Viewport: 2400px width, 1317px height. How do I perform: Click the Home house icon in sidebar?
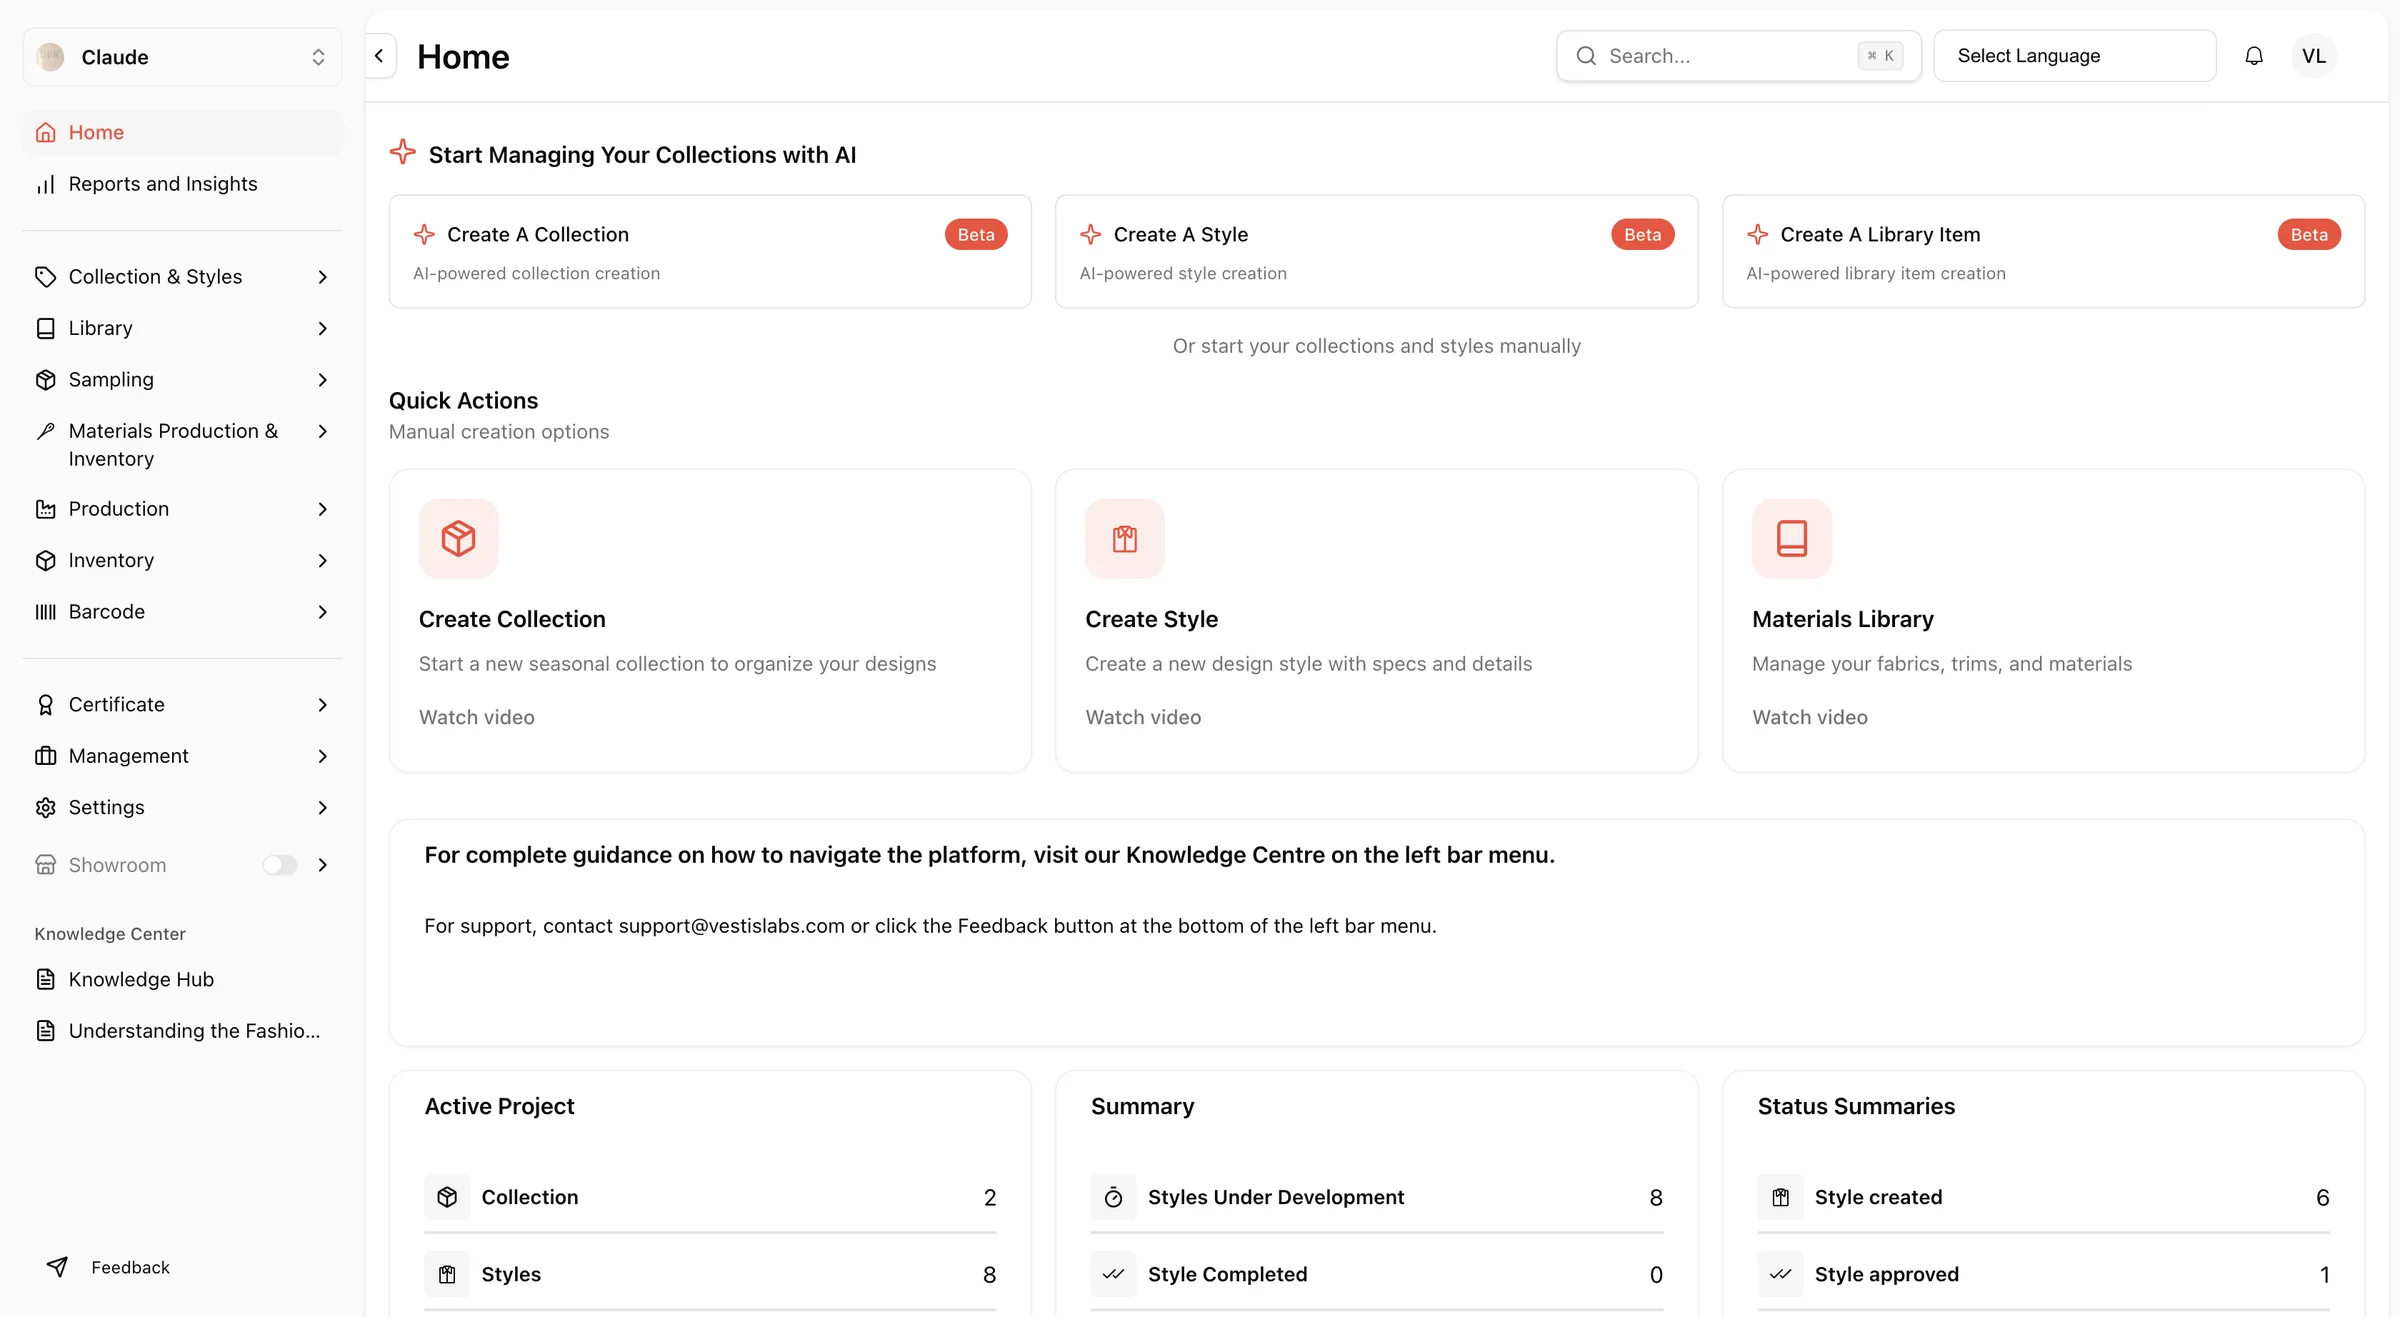[x=46, y=132]
